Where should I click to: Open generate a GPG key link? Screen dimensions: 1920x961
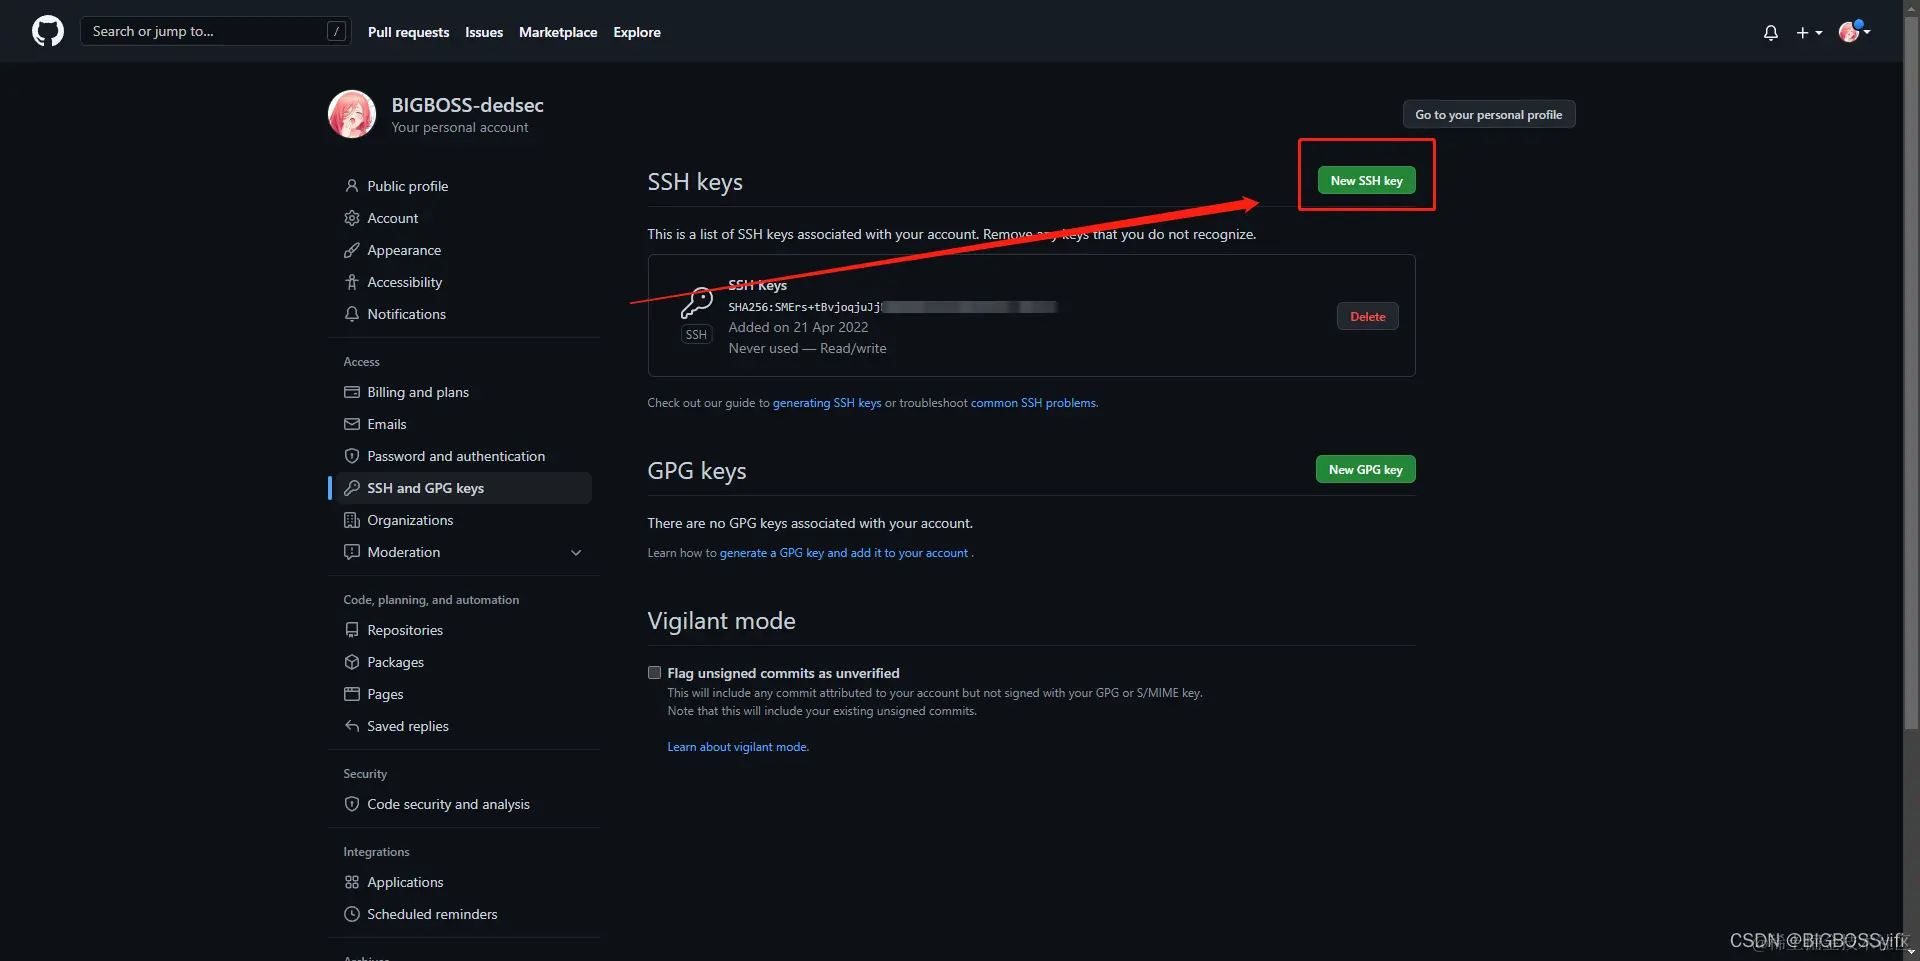coord(844,553)
